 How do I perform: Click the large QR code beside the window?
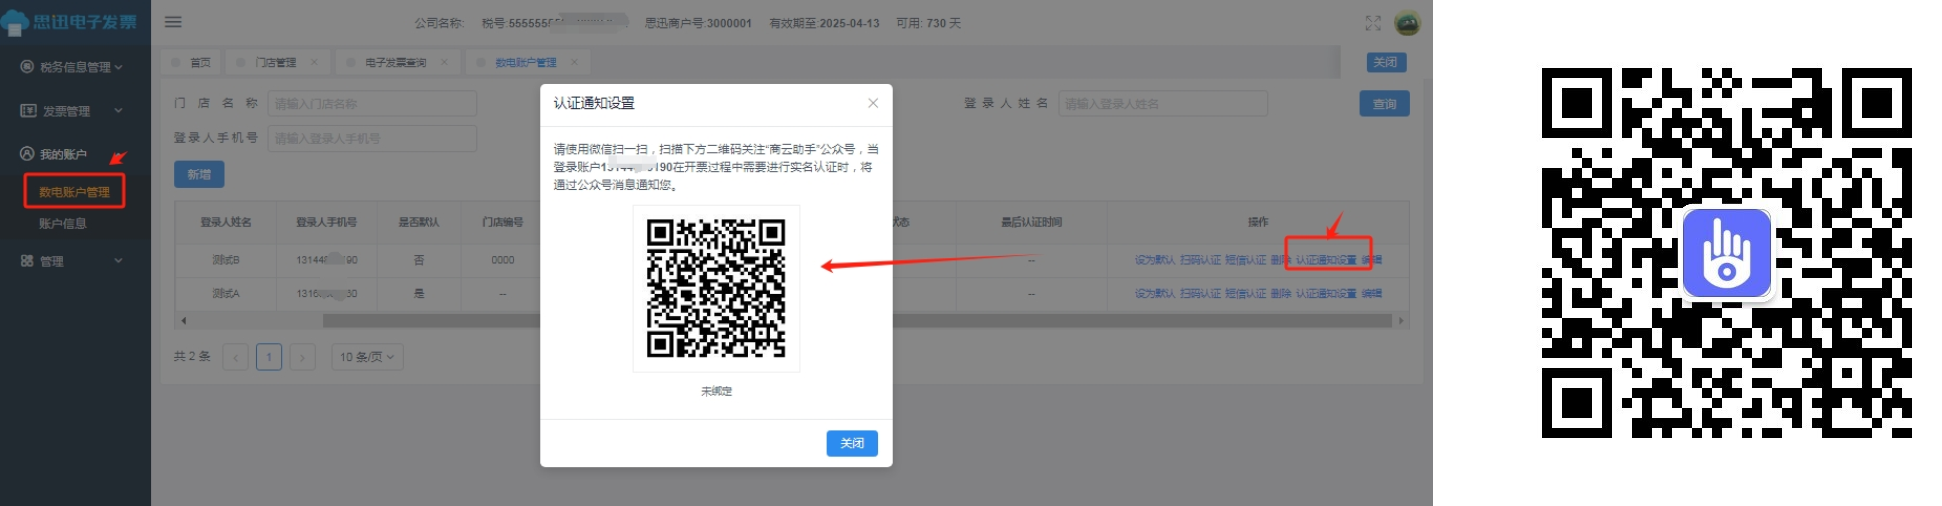click(x=1727, y=253)
